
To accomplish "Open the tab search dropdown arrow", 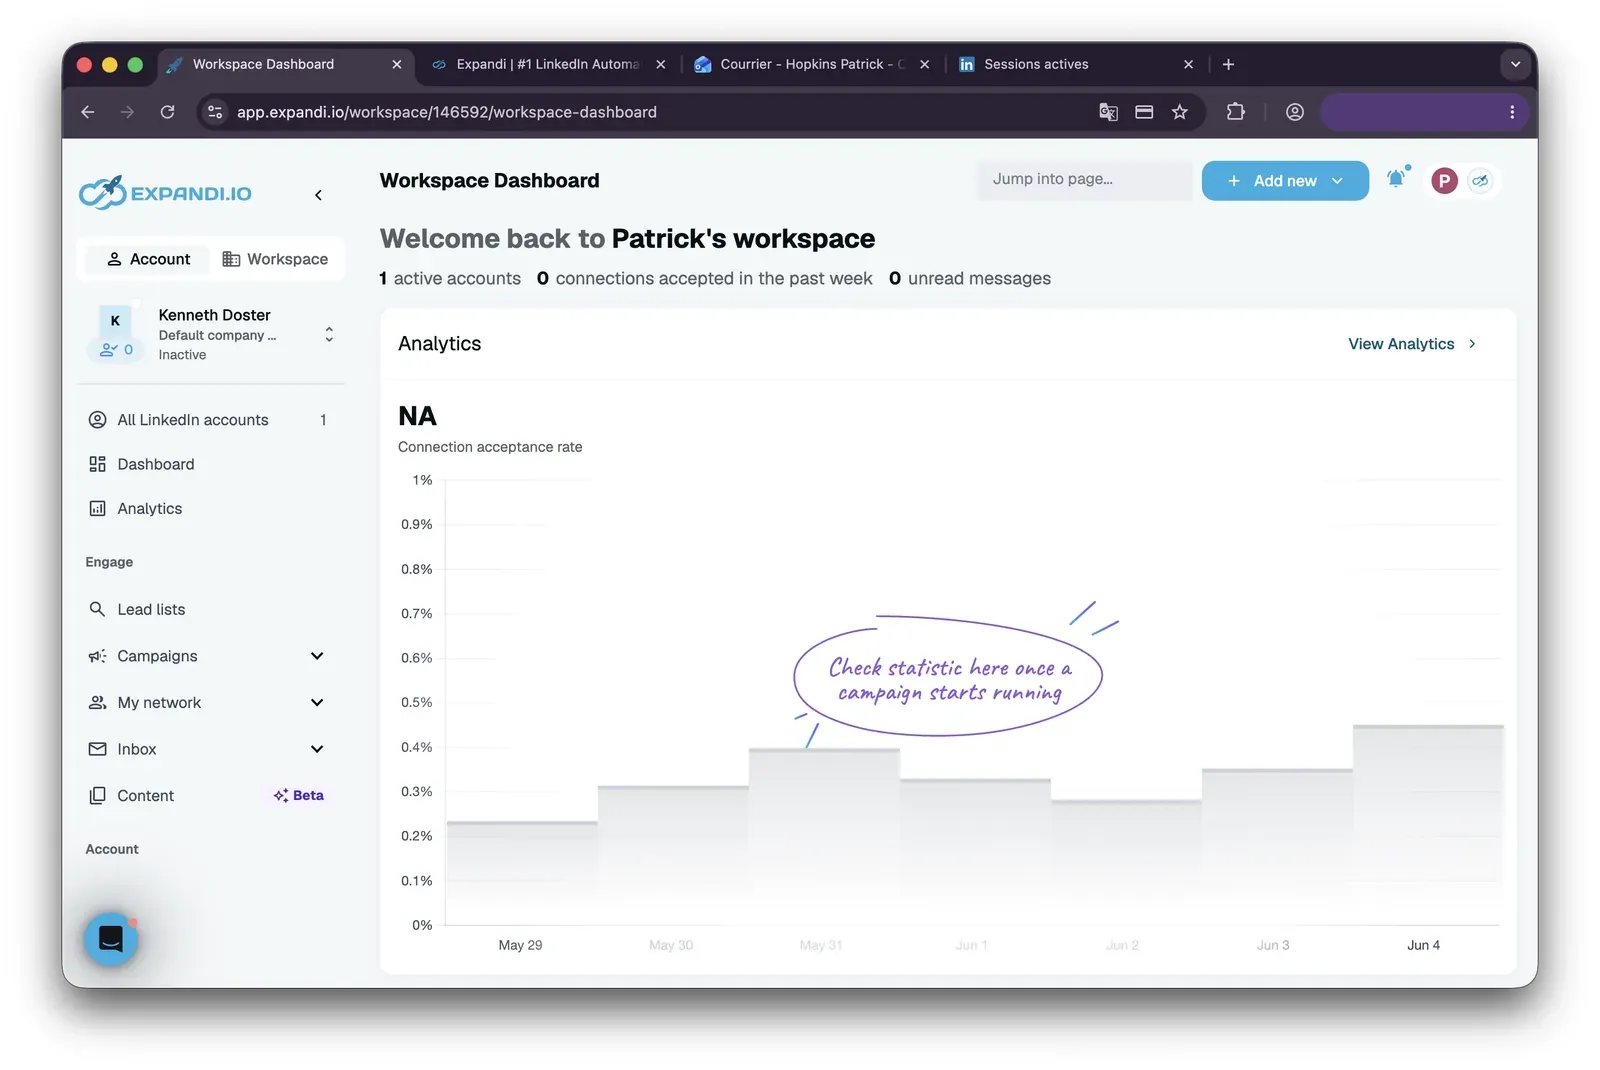I will (x=1515, y=64).
